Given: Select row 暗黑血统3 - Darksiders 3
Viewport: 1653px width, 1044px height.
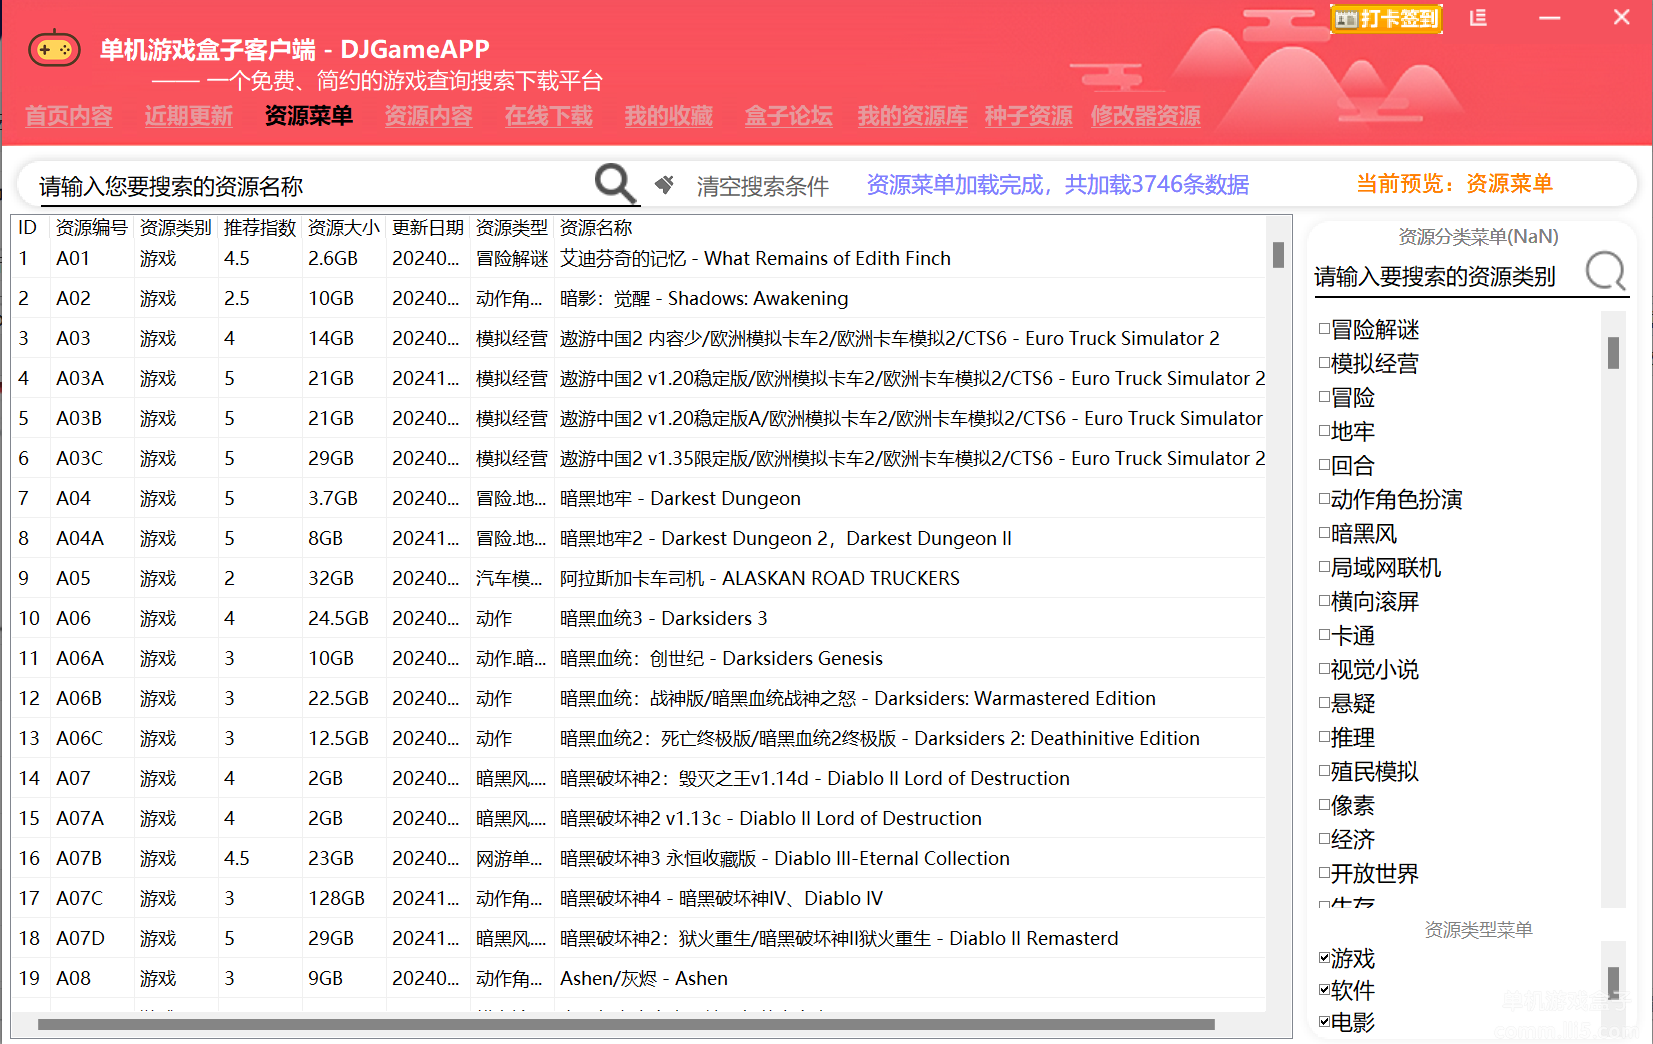Looking at the screenshot, I should tap(640, 618).
